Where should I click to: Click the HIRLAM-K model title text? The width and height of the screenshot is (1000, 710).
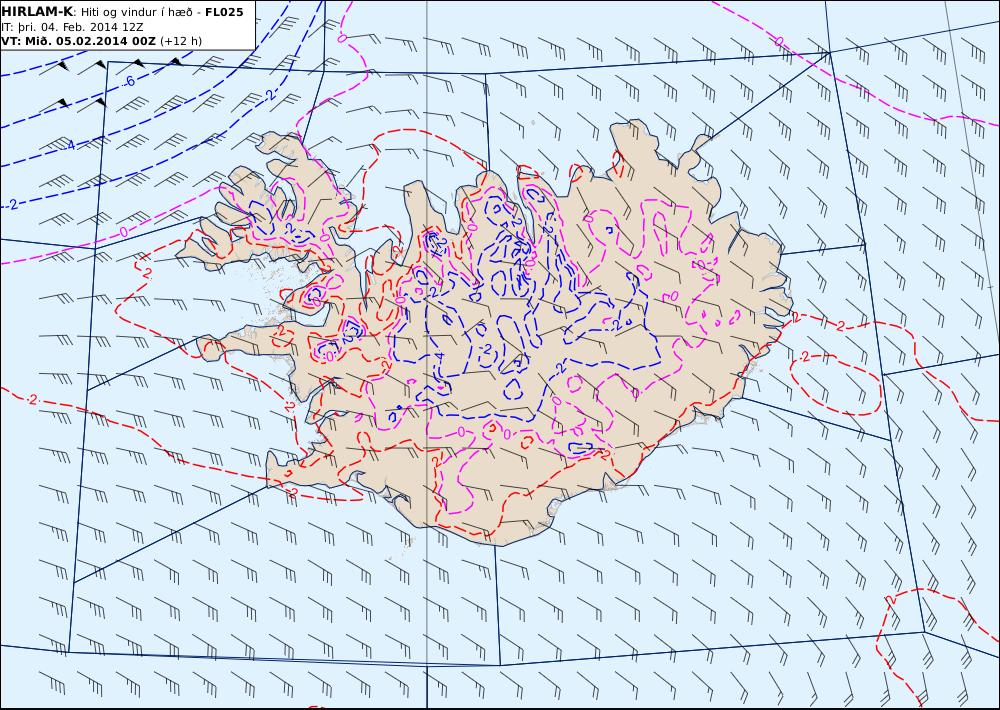point(38,12)
